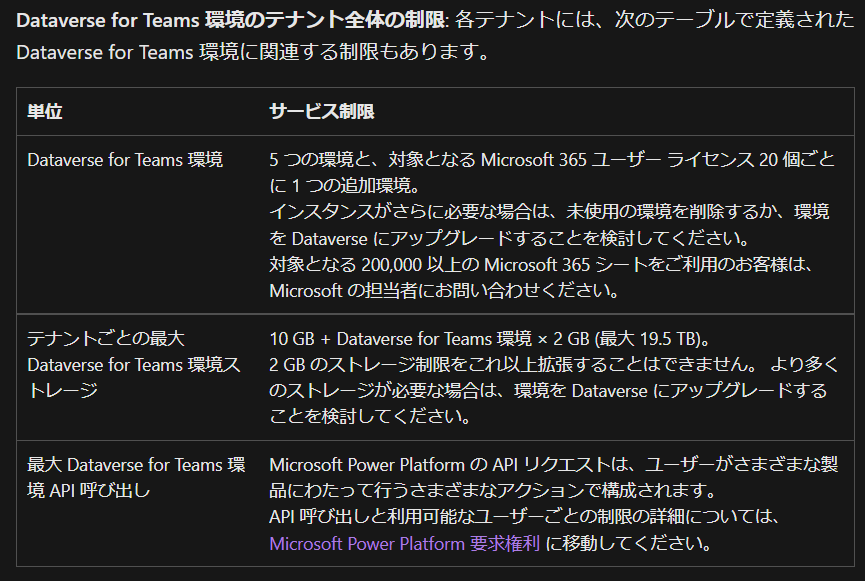The image size is (865, 581).
Task: Click the text Microsoft Power Platform の API リクエストは
Action: click(x=448, y=465)
